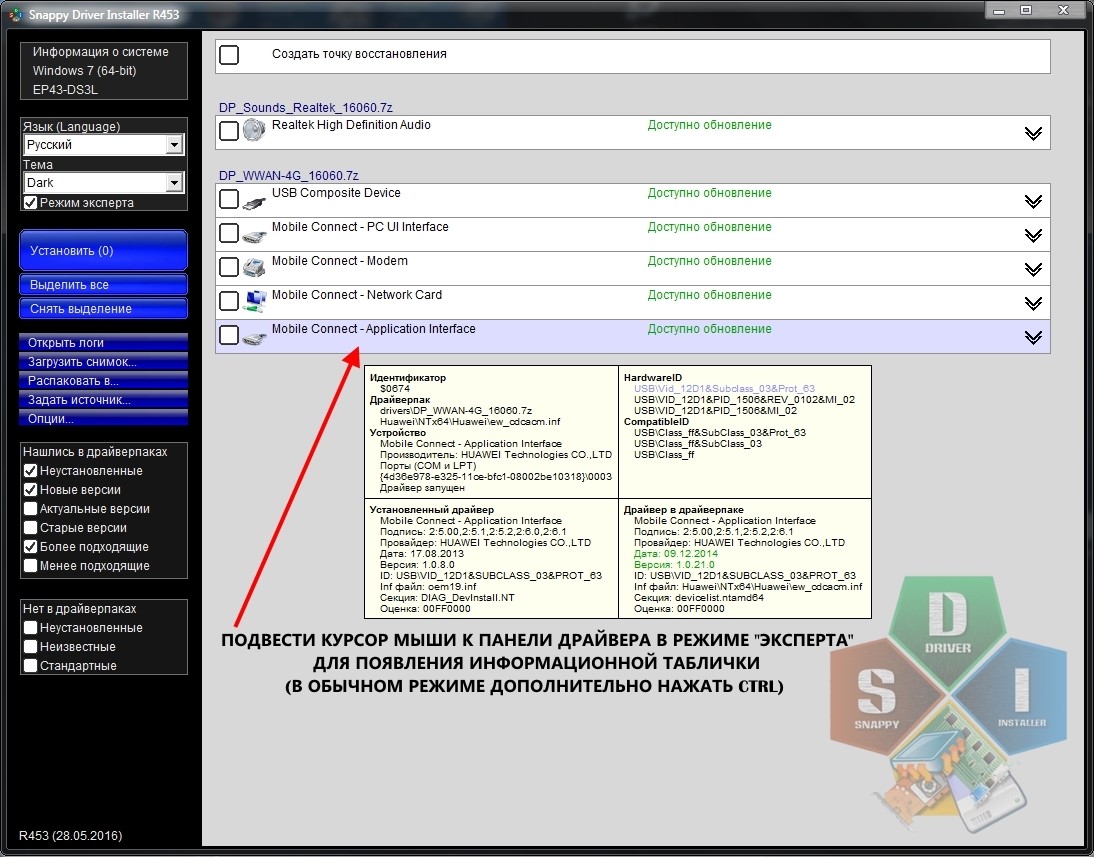
Task: Enable the Старые версии filter
Action: click(x=30, y=528)
